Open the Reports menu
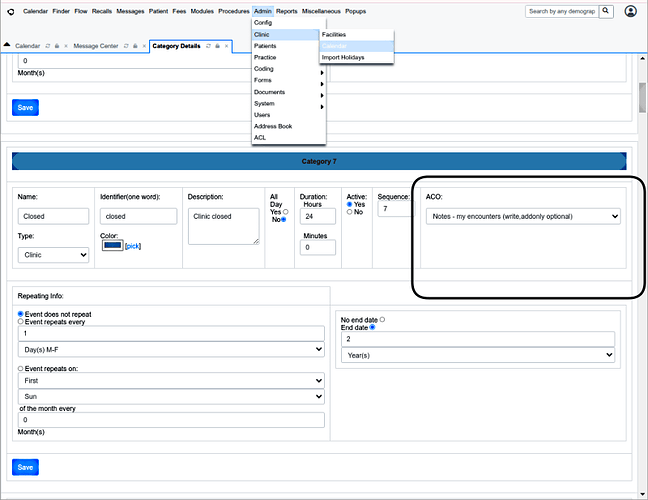The width and height of the screenshot is (648, 500). coord(287,11)
